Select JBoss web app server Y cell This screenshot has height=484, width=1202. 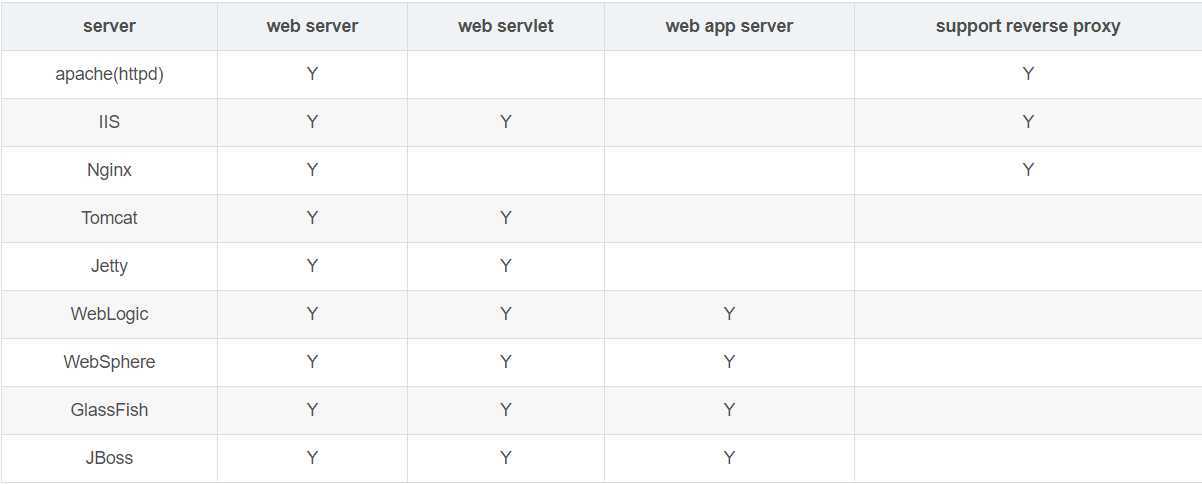tap(729, 458)
